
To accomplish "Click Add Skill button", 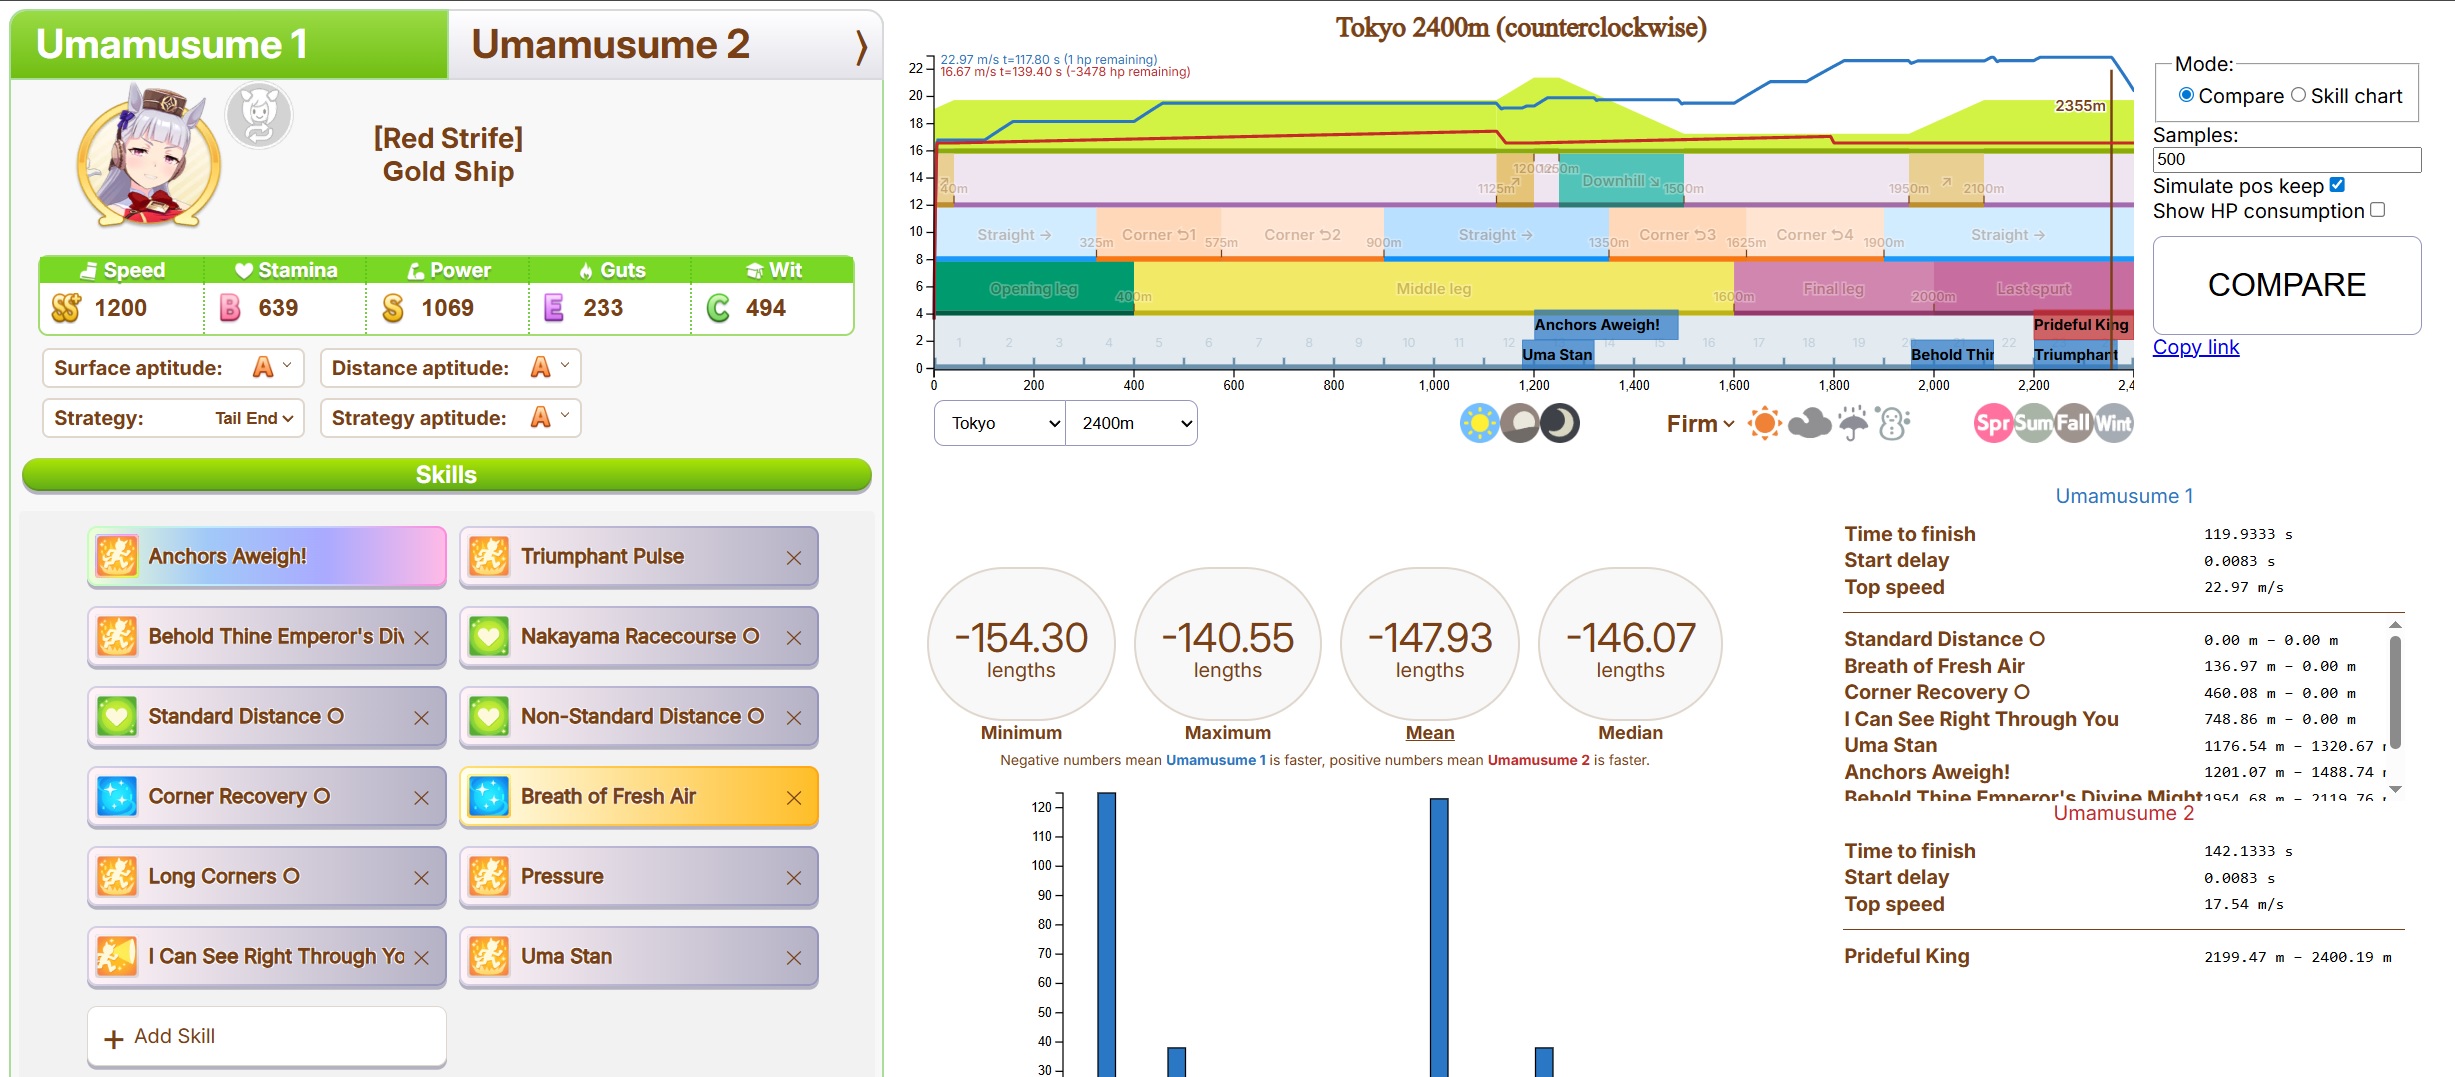I will (266, 1037).
